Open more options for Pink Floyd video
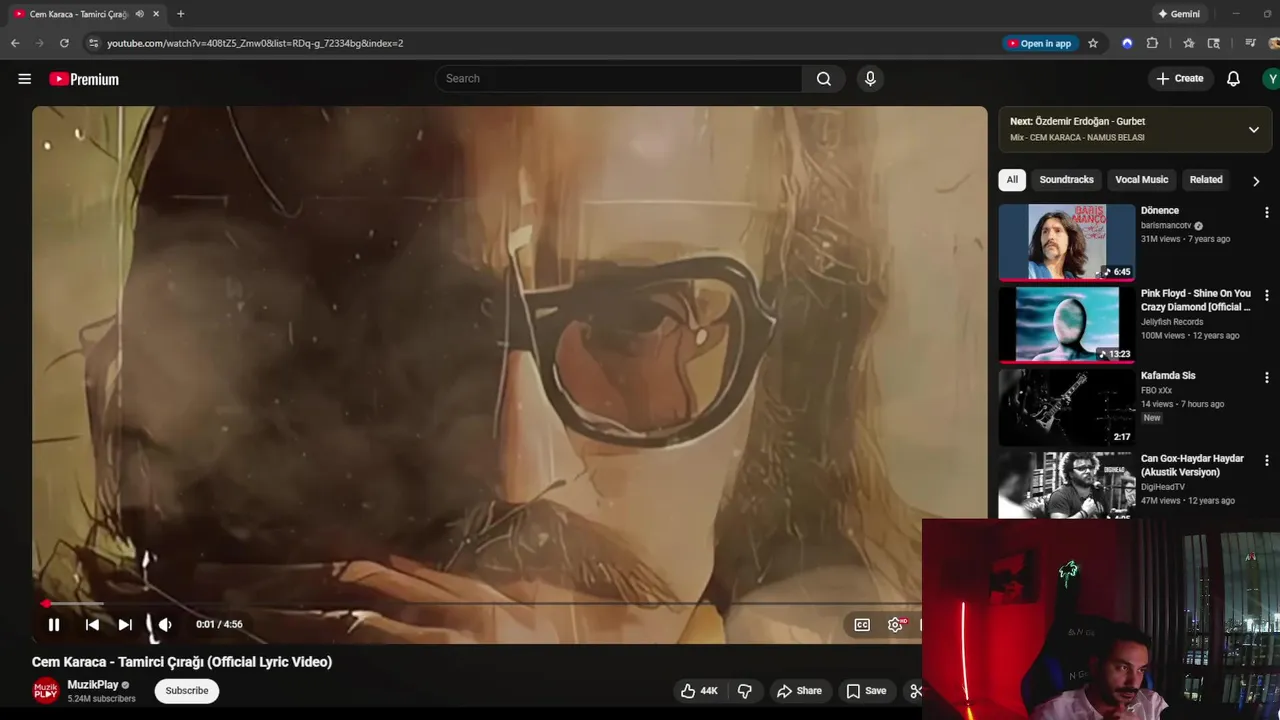Viewport: 1280px width, 720px height. (x=1267, y=296)
